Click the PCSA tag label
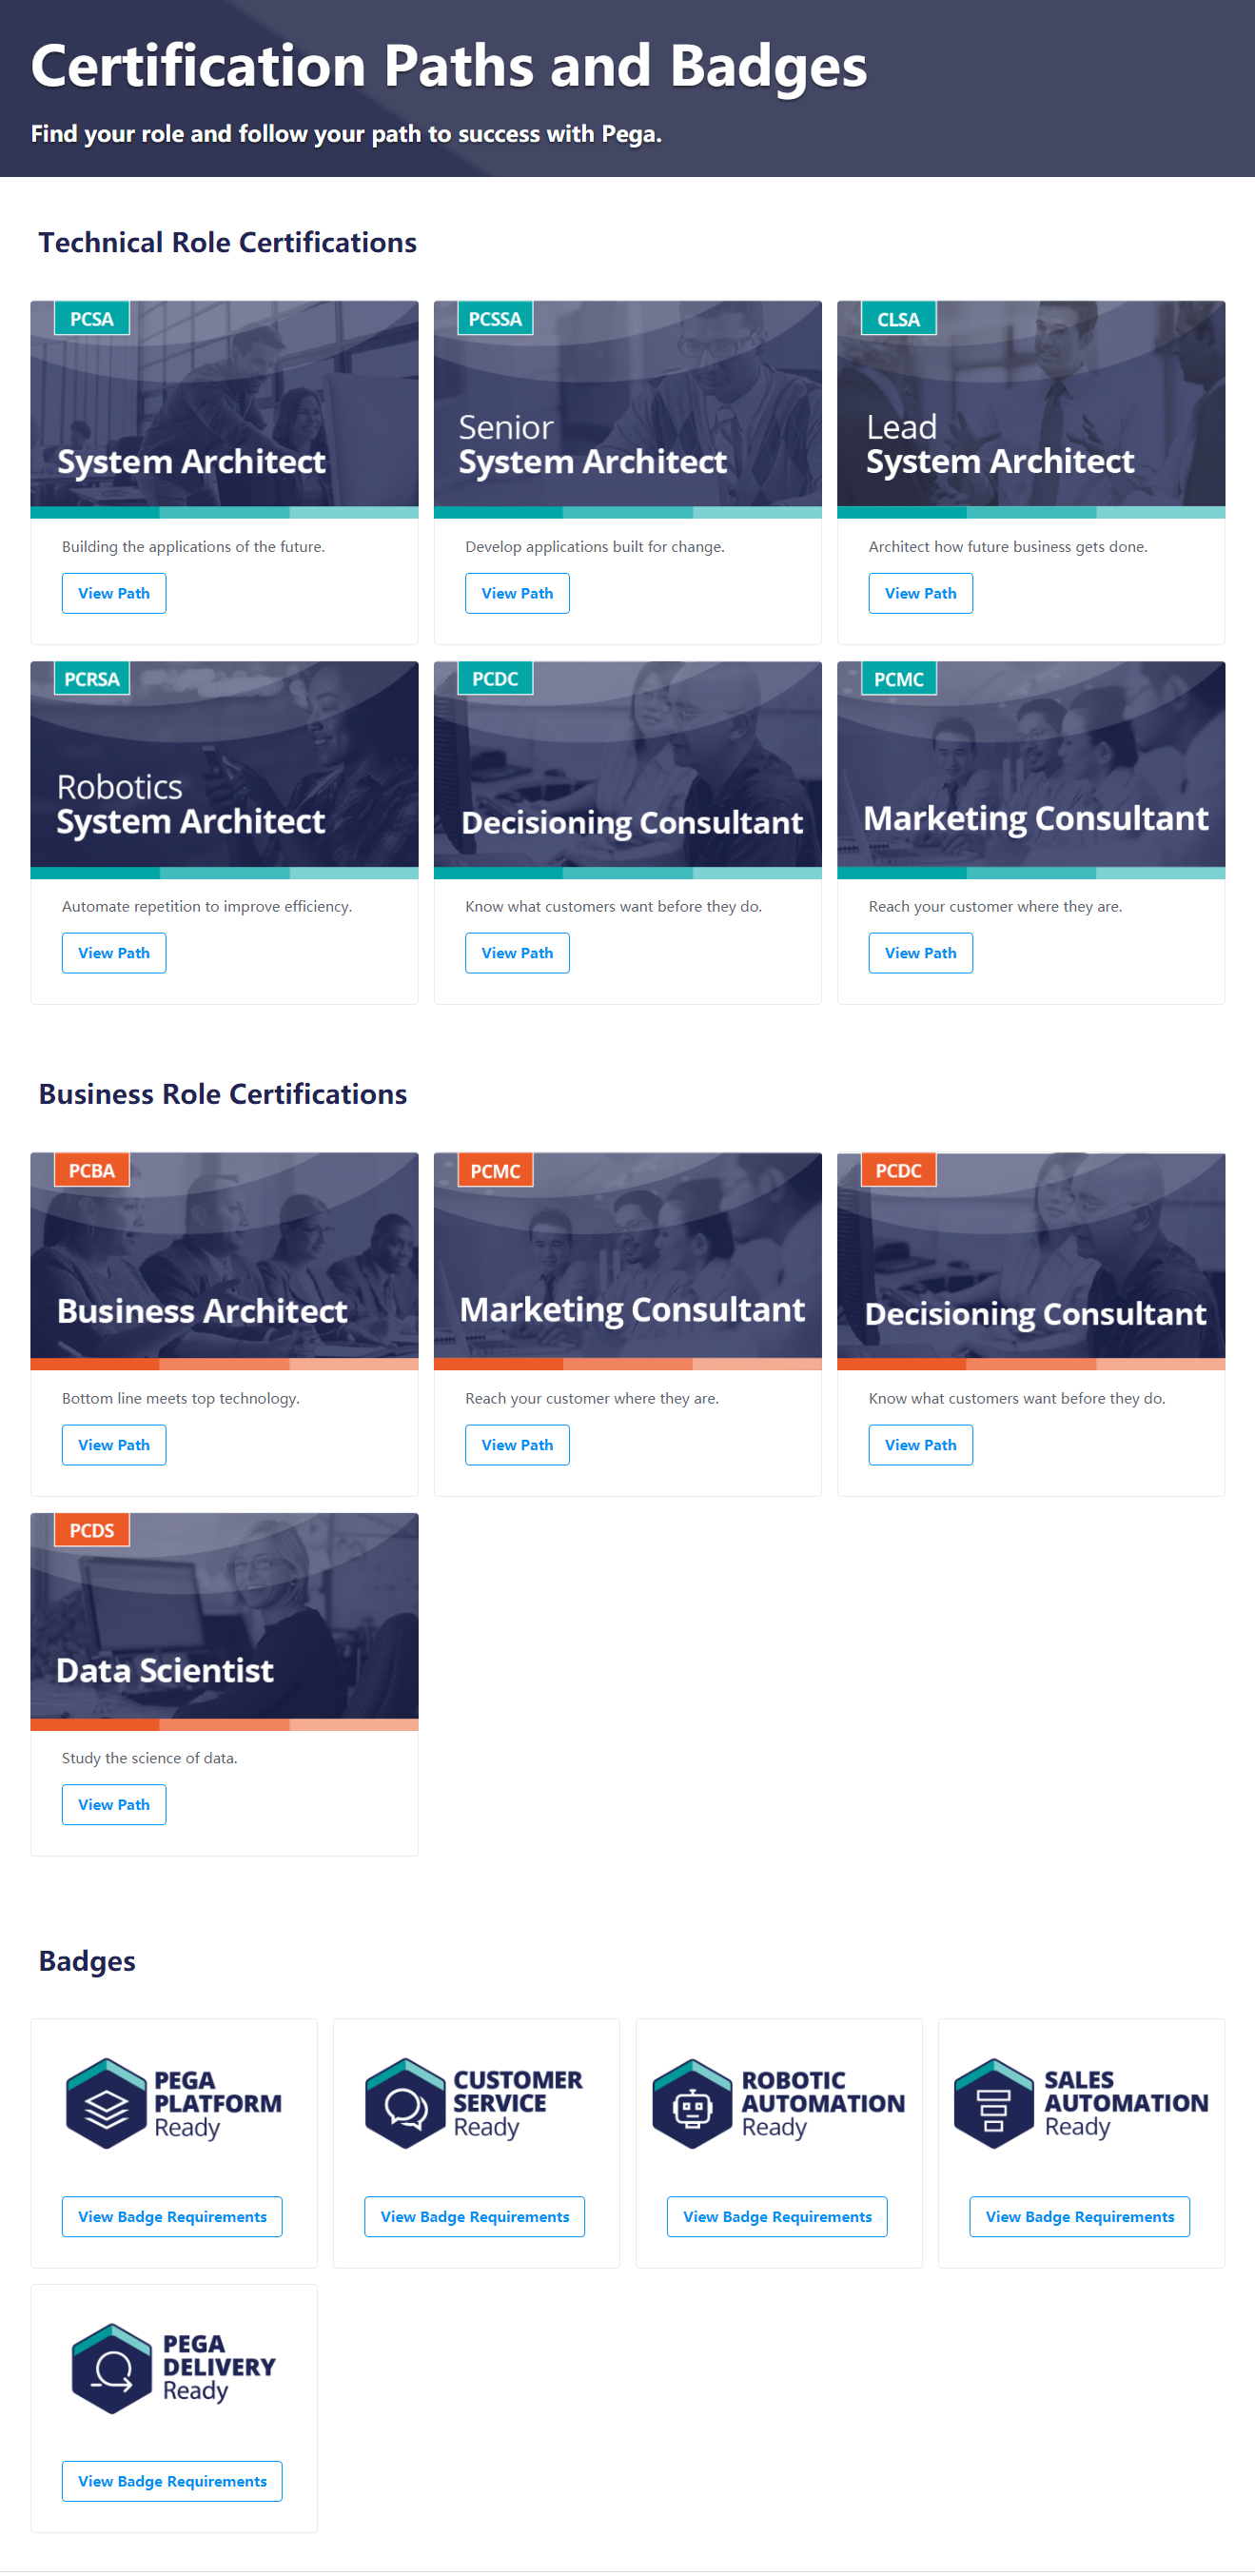The image size is (1255, 2576). coord(92,319)
